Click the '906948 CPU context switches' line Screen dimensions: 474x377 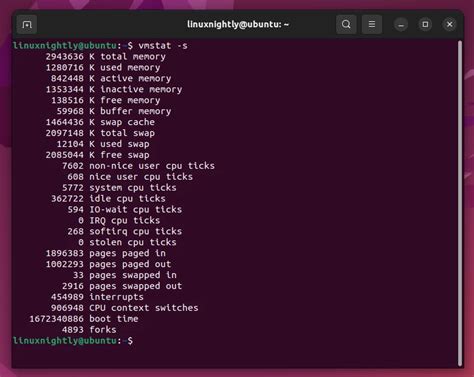click(125, 308)
